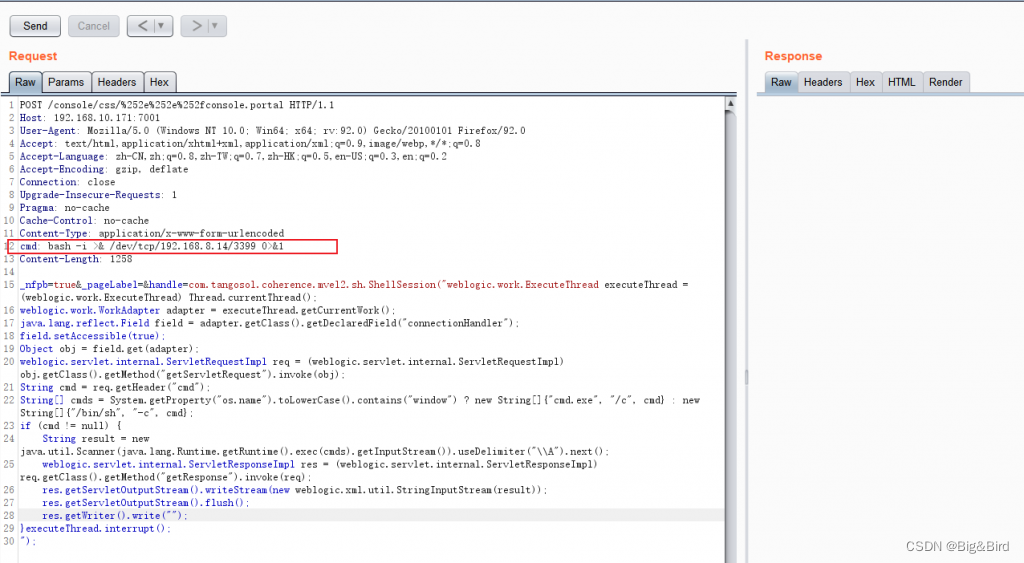The image size is (1024, 563).
Task: Select the Response Raw tab
Action: 781,82
